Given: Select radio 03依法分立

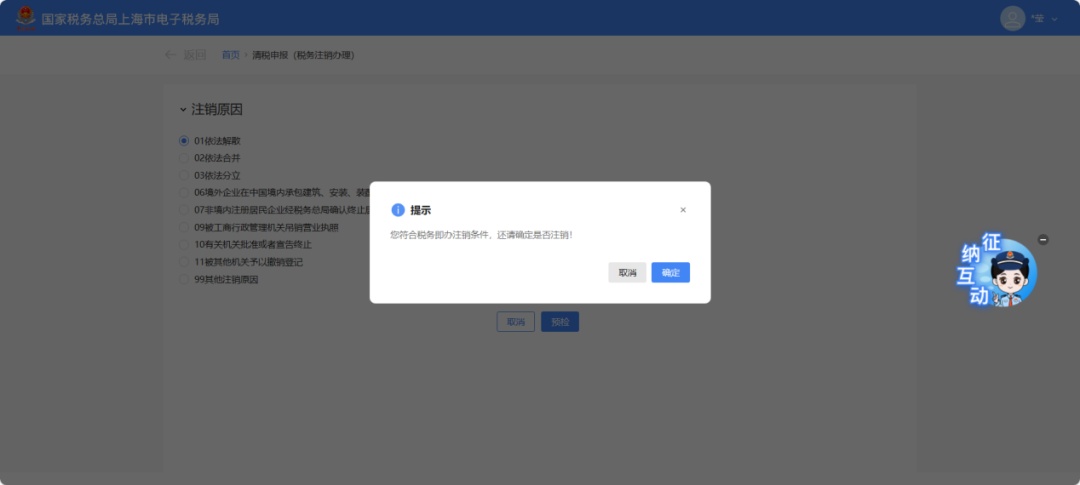Looking at the screenshot, I should [x=184, y=175].
